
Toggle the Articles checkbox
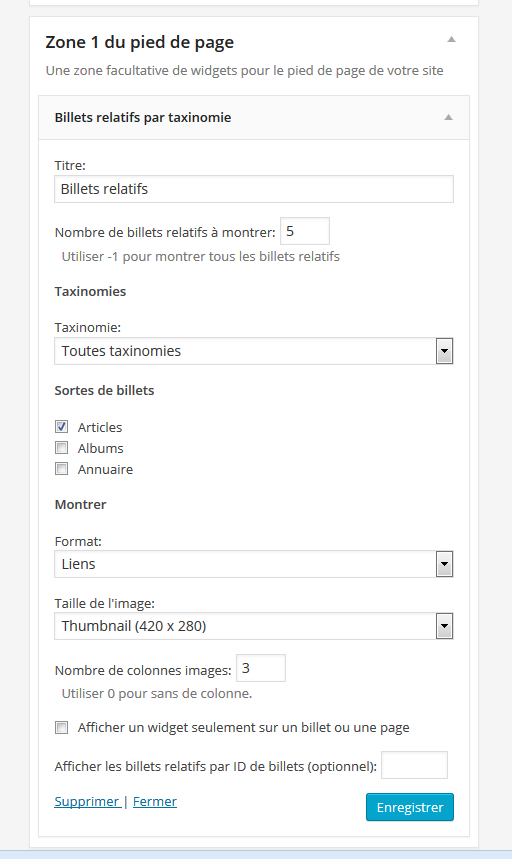pyautogui.click(x=61, y=426)
